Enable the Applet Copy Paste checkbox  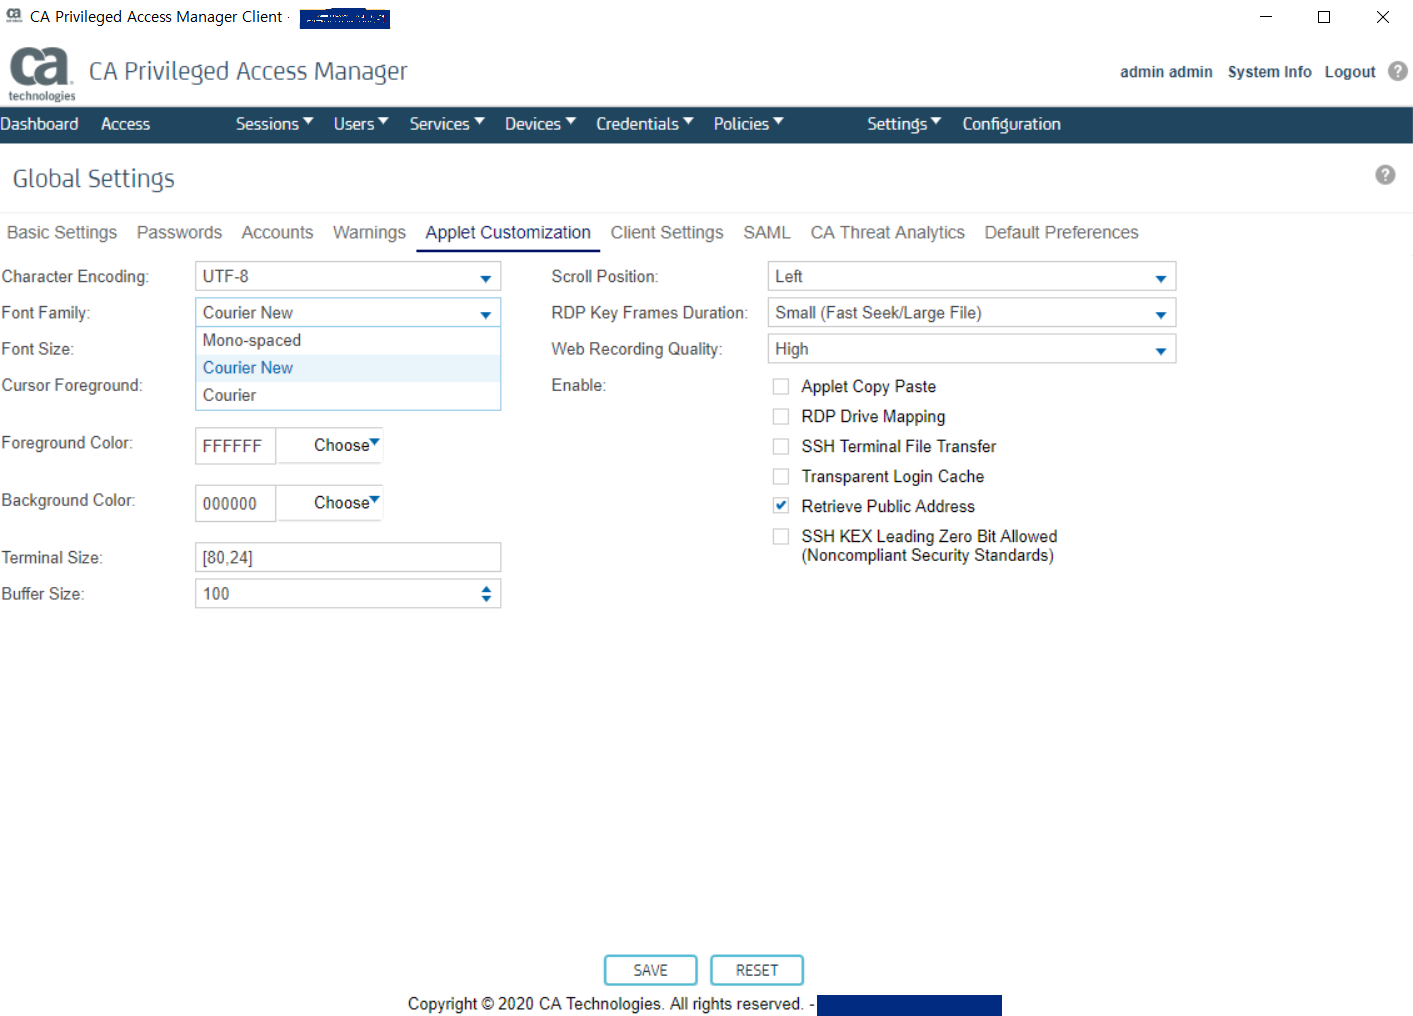tap(781, 387)
